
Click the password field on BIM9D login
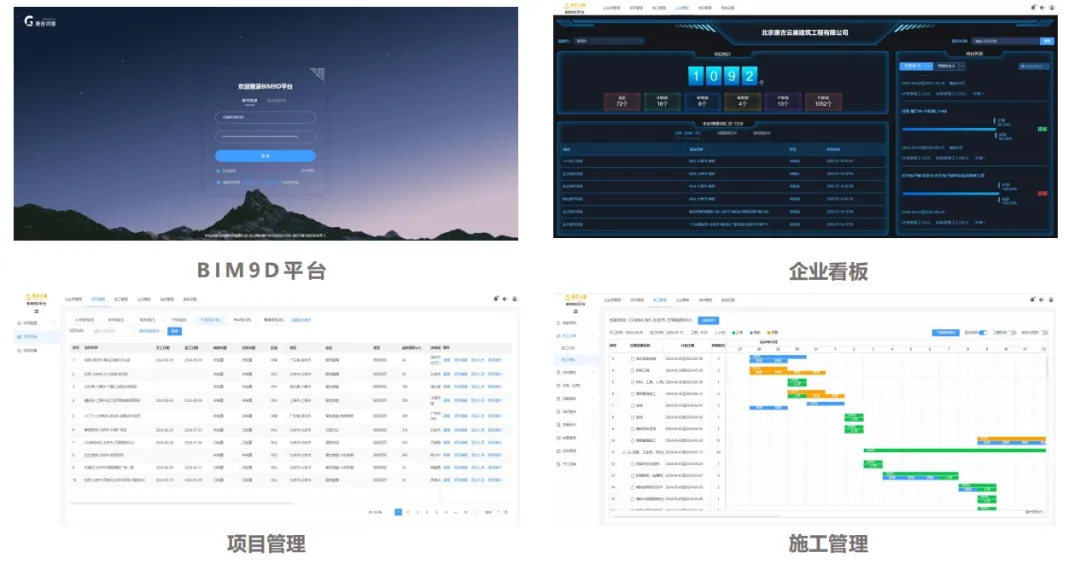[265, 136]
